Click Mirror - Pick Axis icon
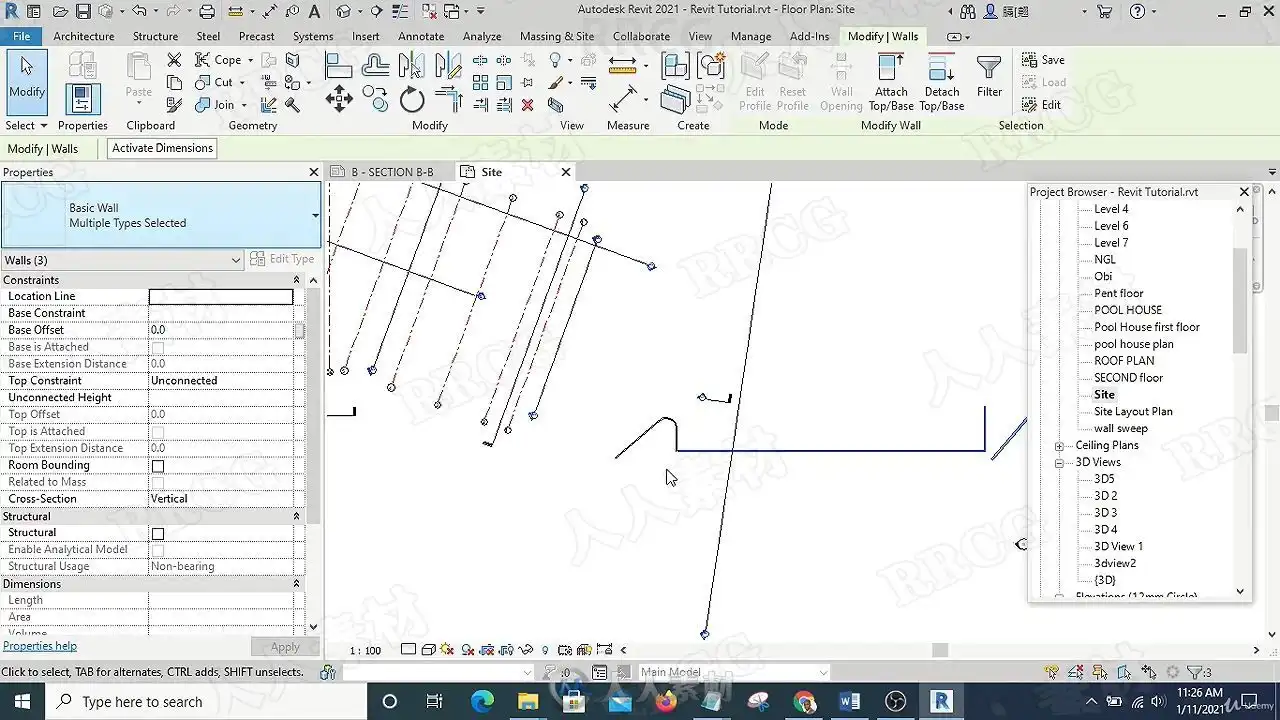This screenshot has height=720, width=1280. tap(411, 65)
